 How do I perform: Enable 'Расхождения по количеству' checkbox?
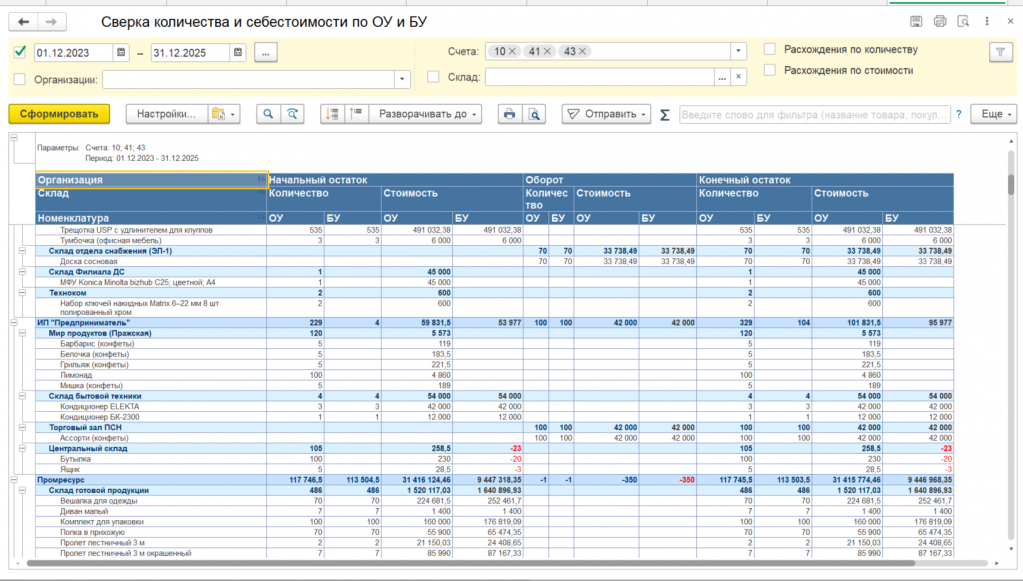pyautogui.click(x=770, y=49)
